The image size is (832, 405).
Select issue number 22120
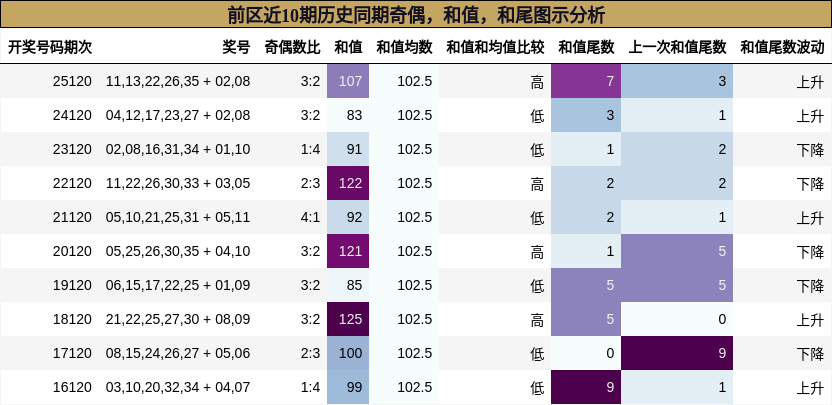[x=72, y=183]
